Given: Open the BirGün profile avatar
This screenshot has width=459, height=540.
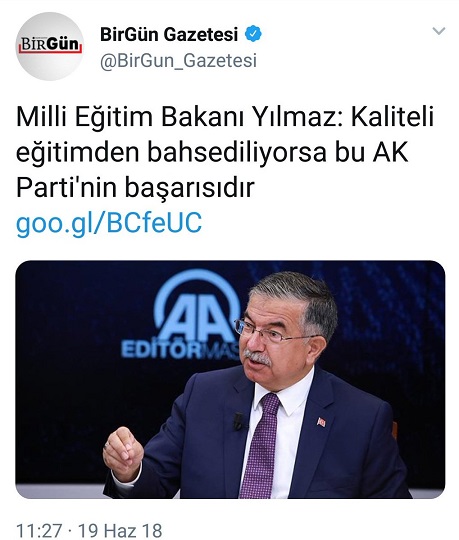Looking at the screenshot, I should (x=50, y=46).
